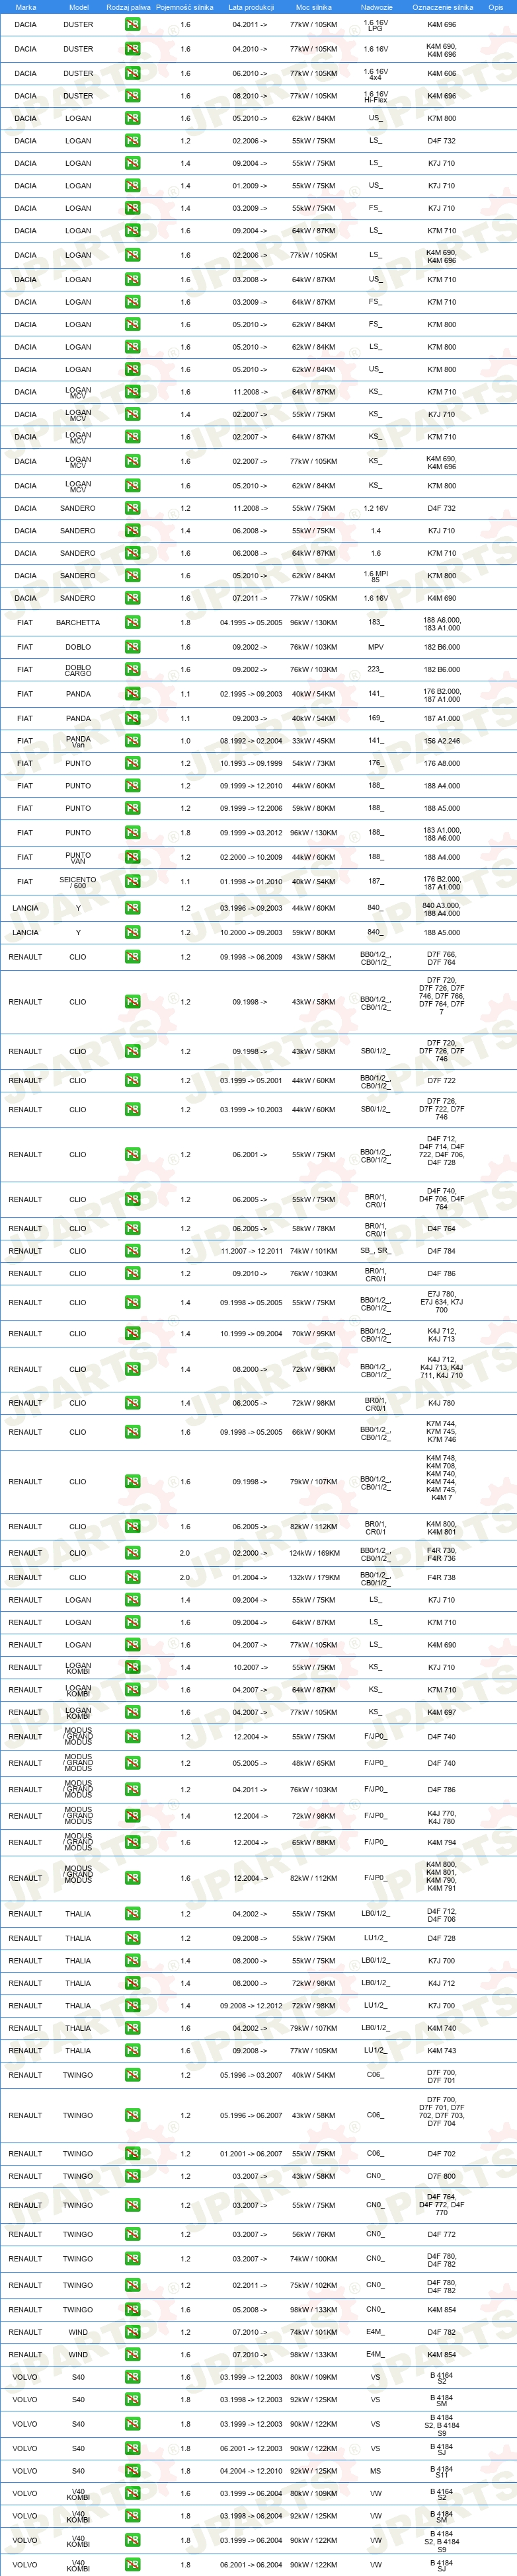The height and width of the screenshot is (2576, 517).
Task: Click engine code D7F 800
Action: pyautogui.click(x=442, y=2176)
